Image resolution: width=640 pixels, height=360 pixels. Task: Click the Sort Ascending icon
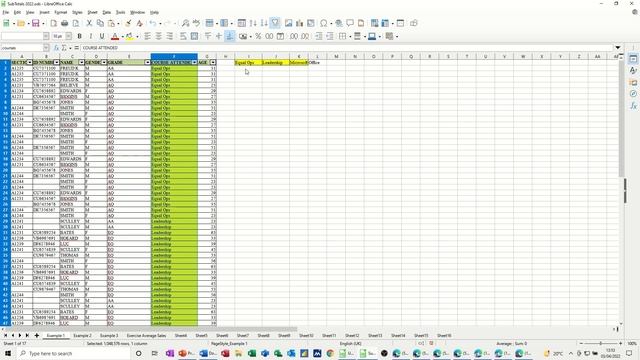pos(253,23)
